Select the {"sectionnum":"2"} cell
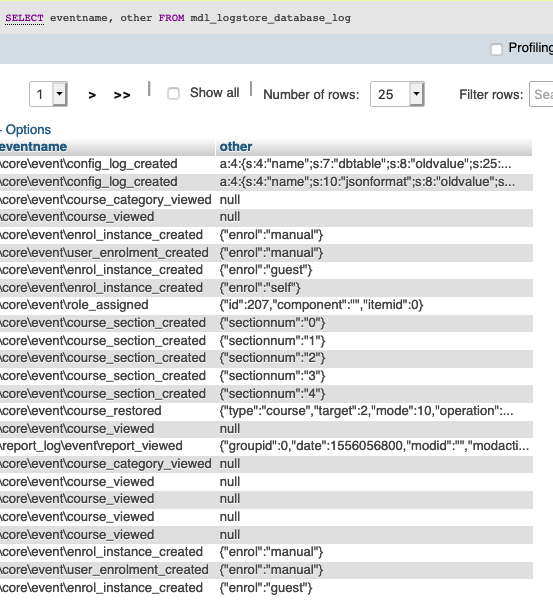 (374, 358)
